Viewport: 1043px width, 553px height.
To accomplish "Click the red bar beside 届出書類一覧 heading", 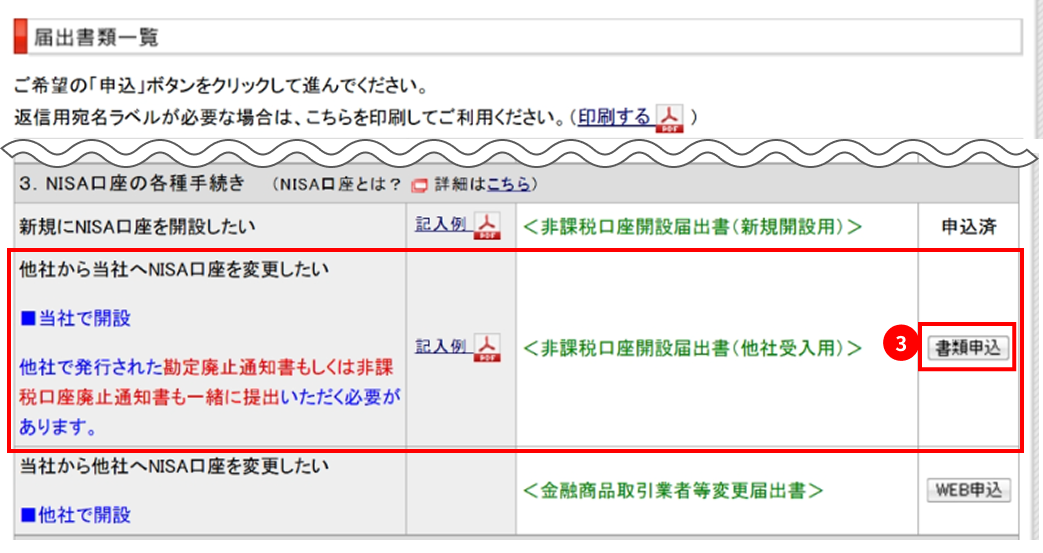I will (19, 38).
